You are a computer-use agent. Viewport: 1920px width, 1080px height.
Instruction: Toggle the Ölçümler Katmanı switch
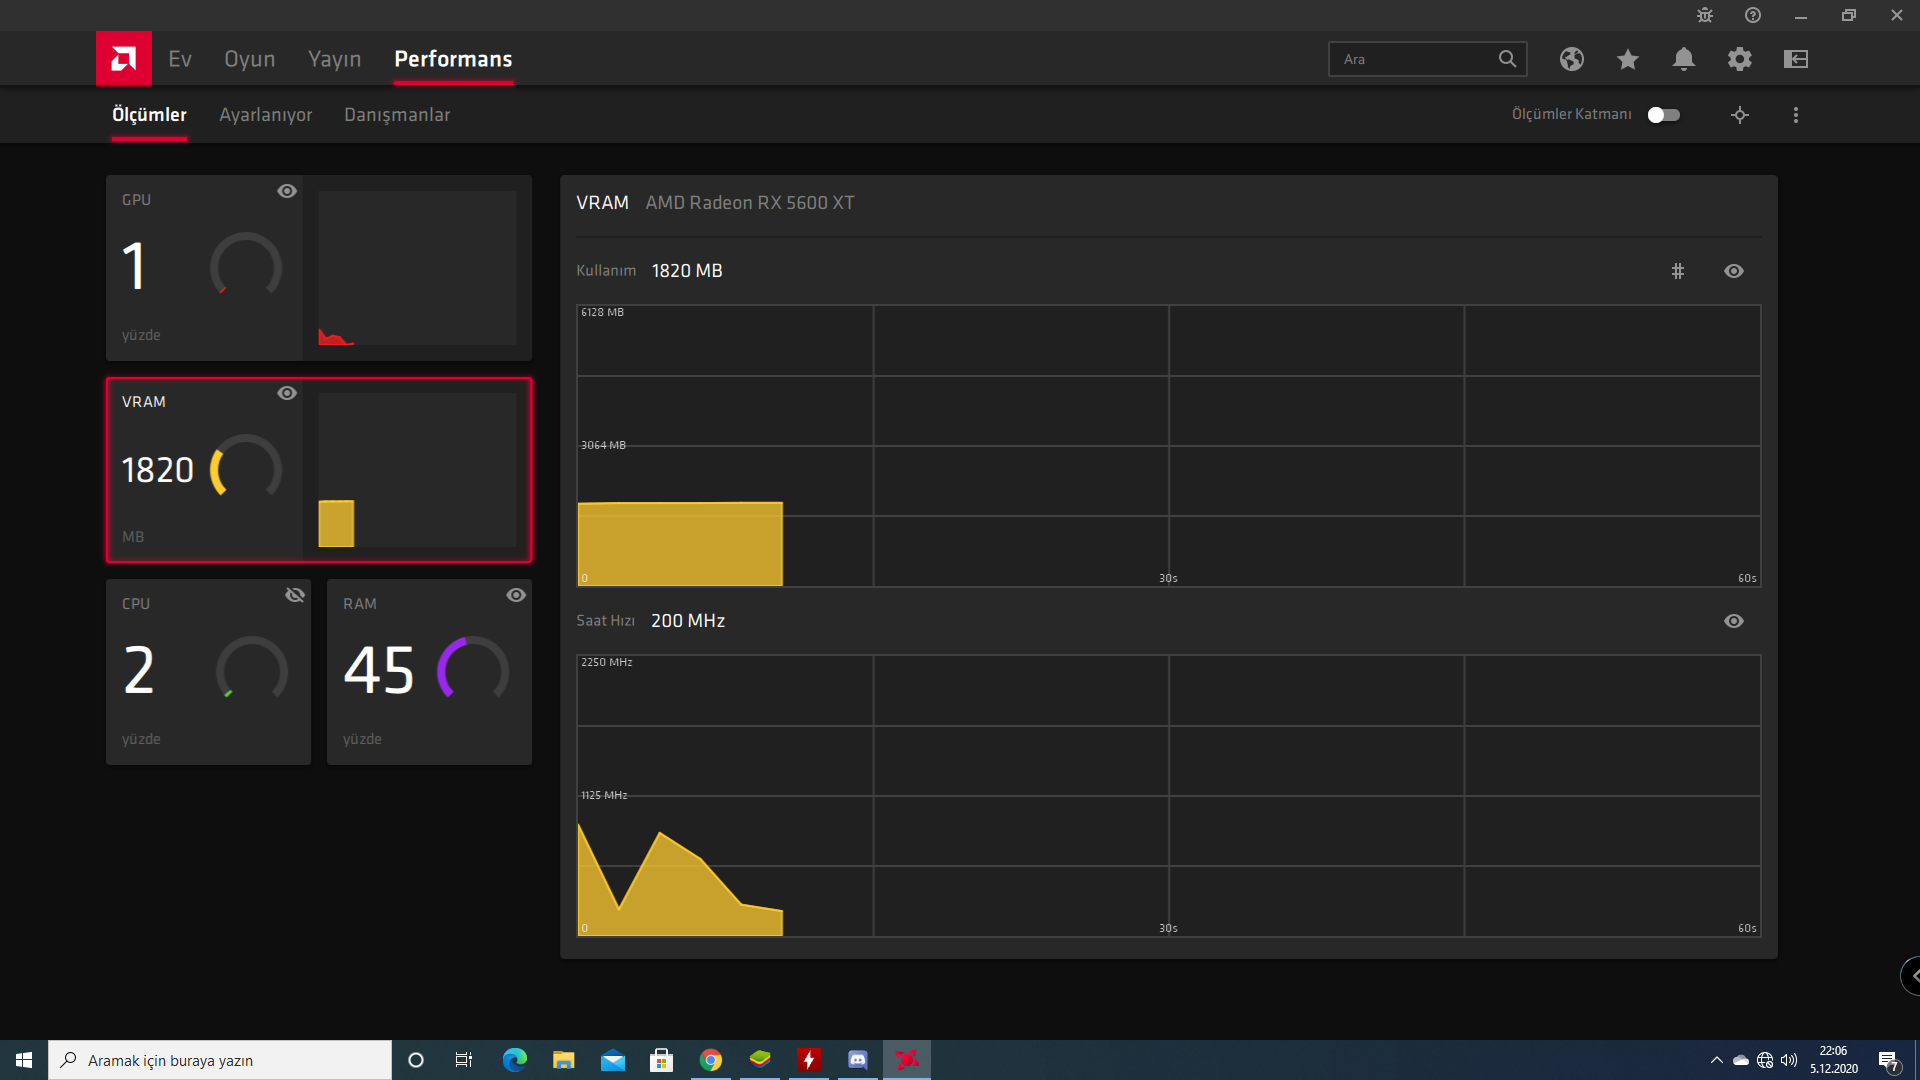point(1664,115)
